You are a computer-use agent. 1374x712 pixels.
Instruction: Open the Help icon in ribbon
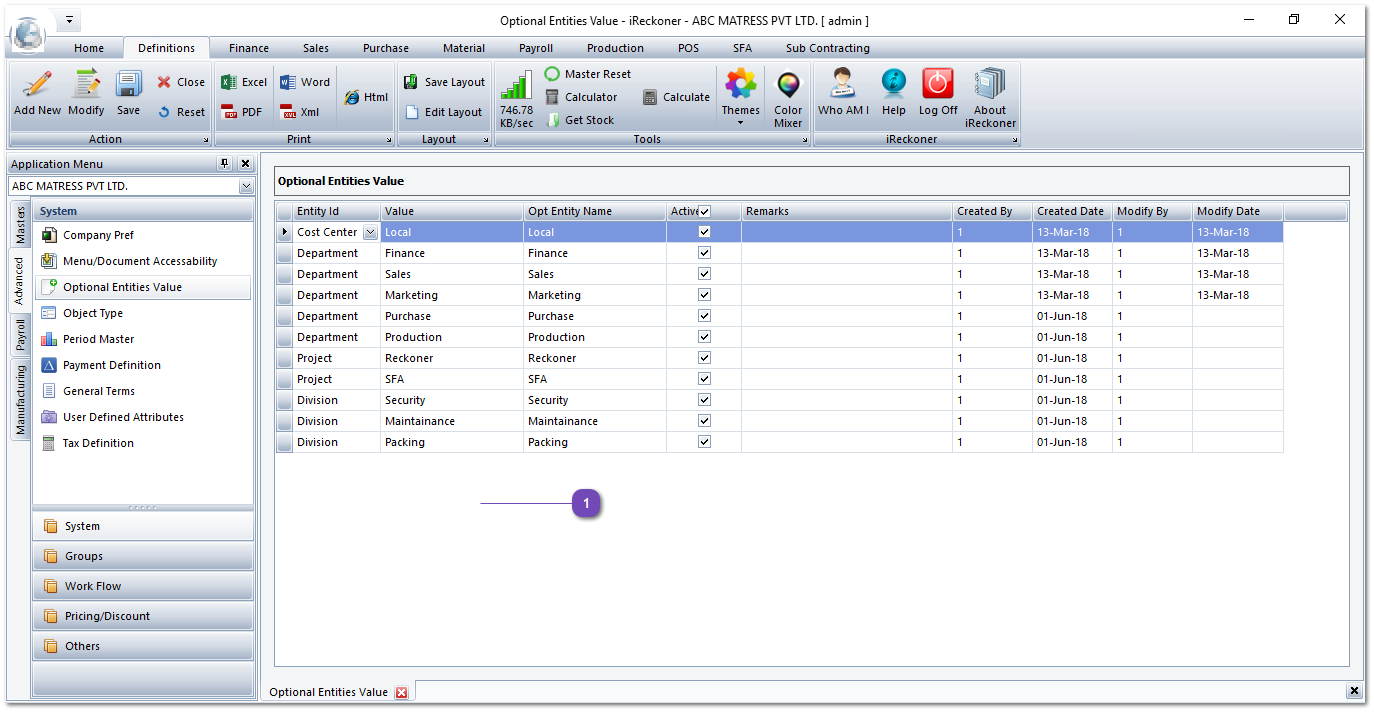click(x=893, y=86)
